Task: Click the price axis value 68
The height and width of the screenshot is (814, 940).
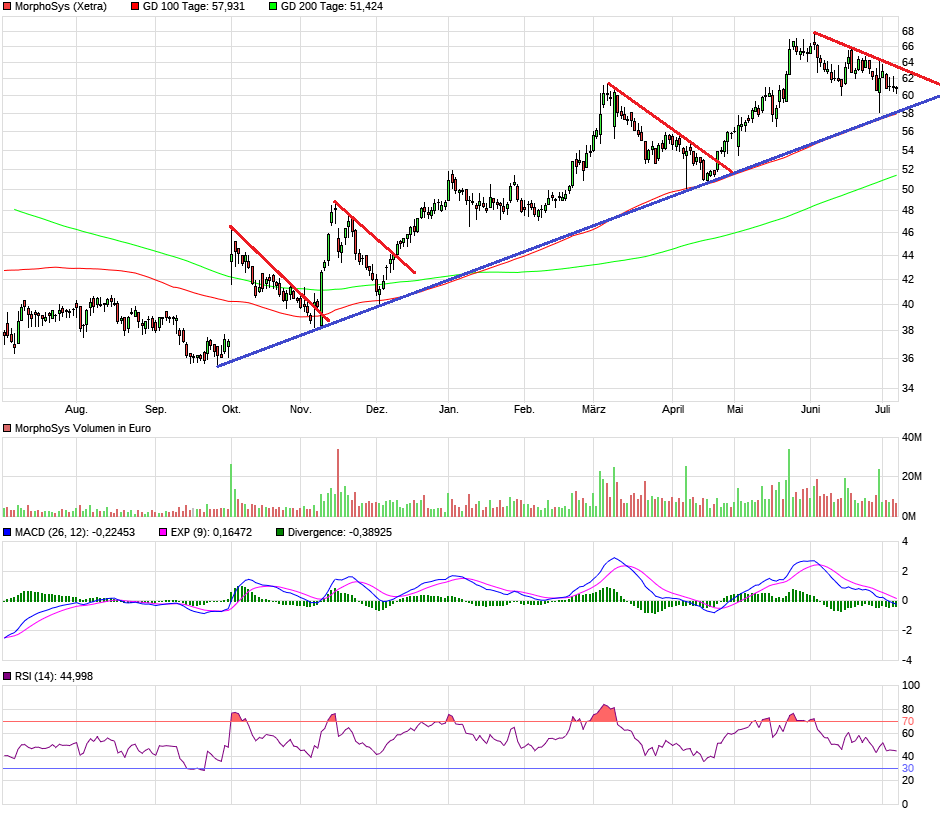Action: [x=908, y=31]
